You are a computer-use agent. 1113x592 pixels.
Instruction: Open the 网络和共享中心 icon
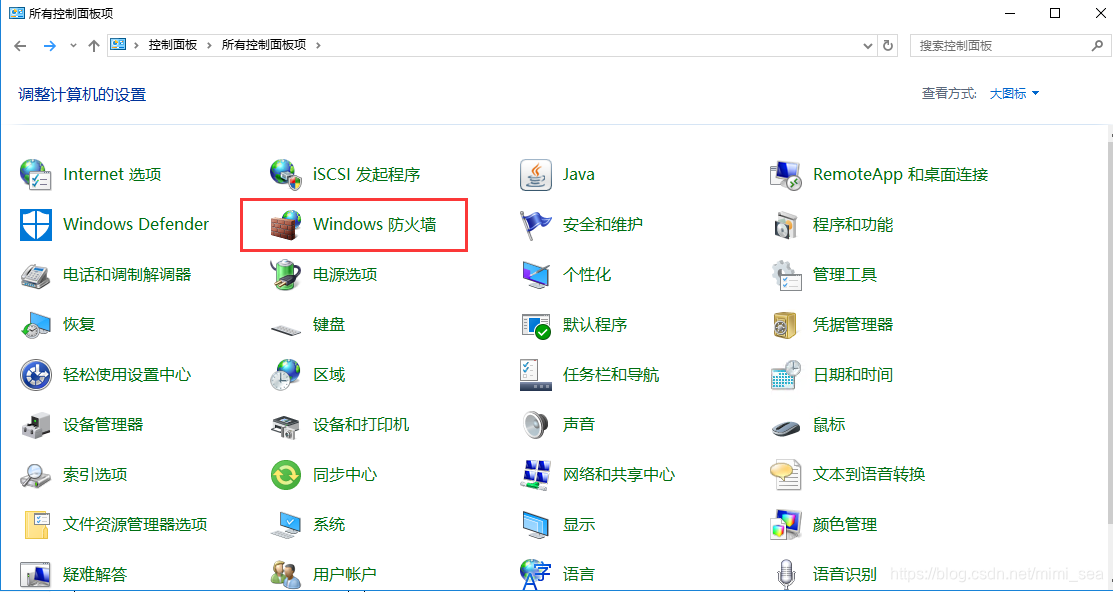coord(536,475)
